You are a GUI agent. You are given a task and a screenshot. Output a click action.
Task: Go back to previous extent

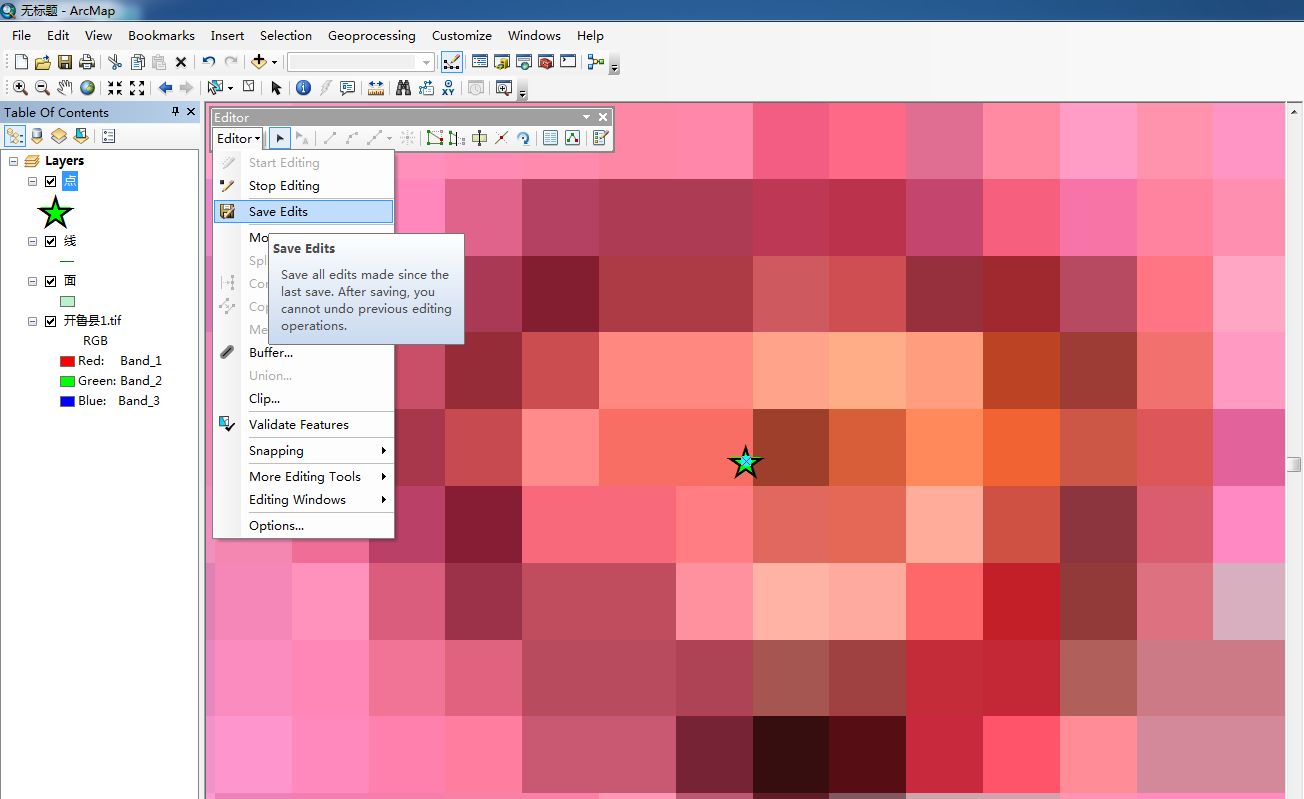click(166, 88)
